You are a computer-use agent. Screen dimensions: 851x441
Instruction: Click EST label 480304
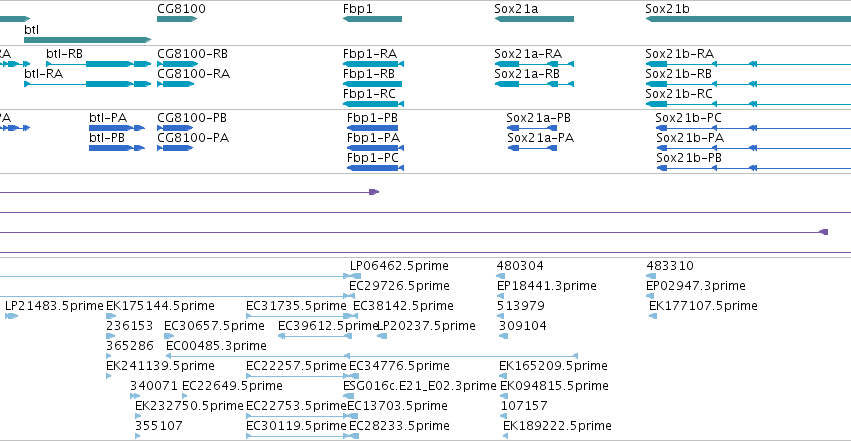pyautogui.click(x=520, y=266)
